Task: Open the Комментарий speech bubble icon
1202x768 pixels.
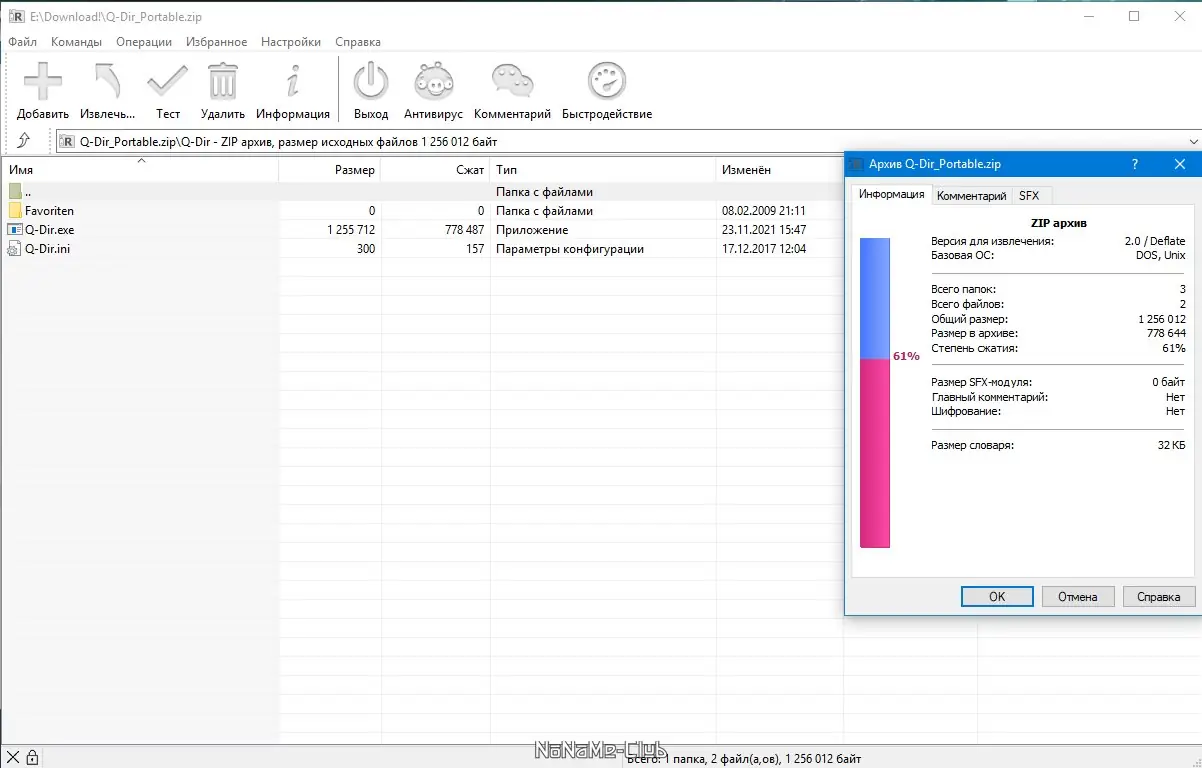Action: pos(513,81)
